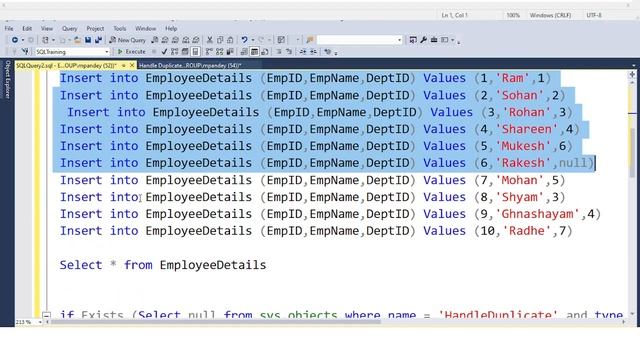Open the editor zoom 213% dropdown
Screen dimensions: 640x360
(40, 322)
